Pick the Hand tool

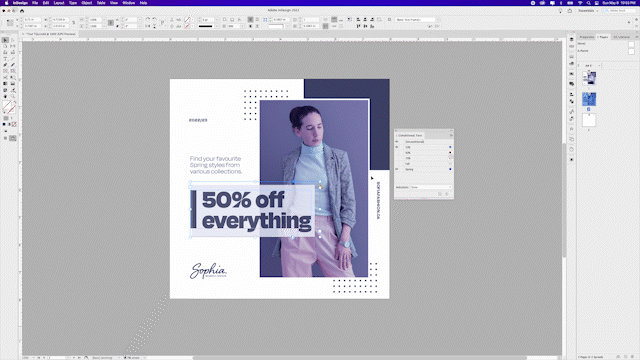coord(5,96)
